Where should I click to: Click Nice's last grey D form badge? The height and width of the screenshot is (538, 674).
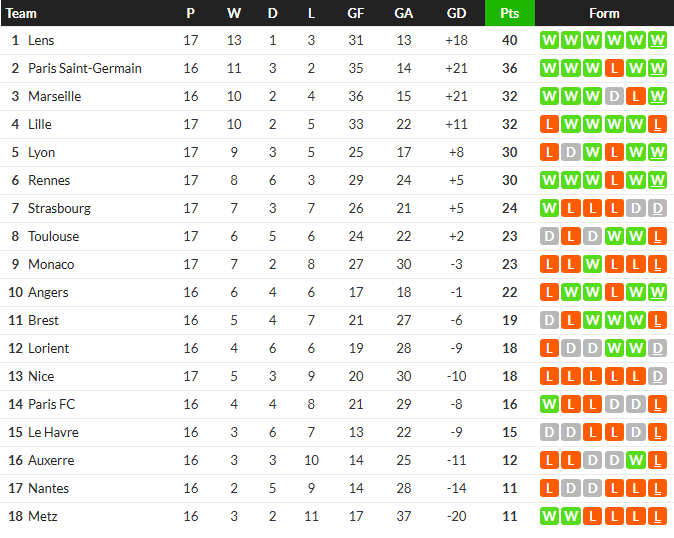click(x=657, y=376)
